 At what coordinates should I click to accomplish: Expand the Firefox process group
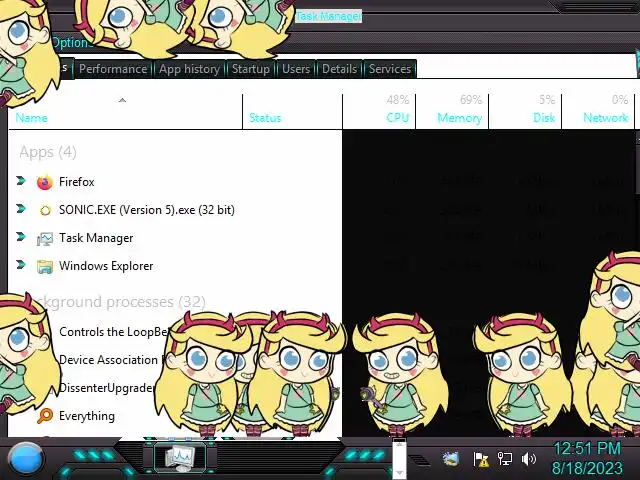(21, 180)
